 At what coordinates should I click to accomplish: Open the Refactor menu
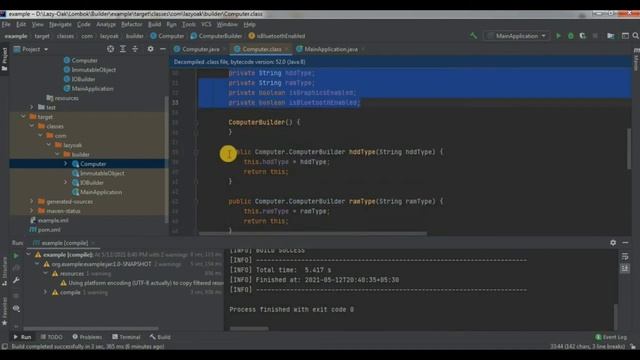pos(132,24)
